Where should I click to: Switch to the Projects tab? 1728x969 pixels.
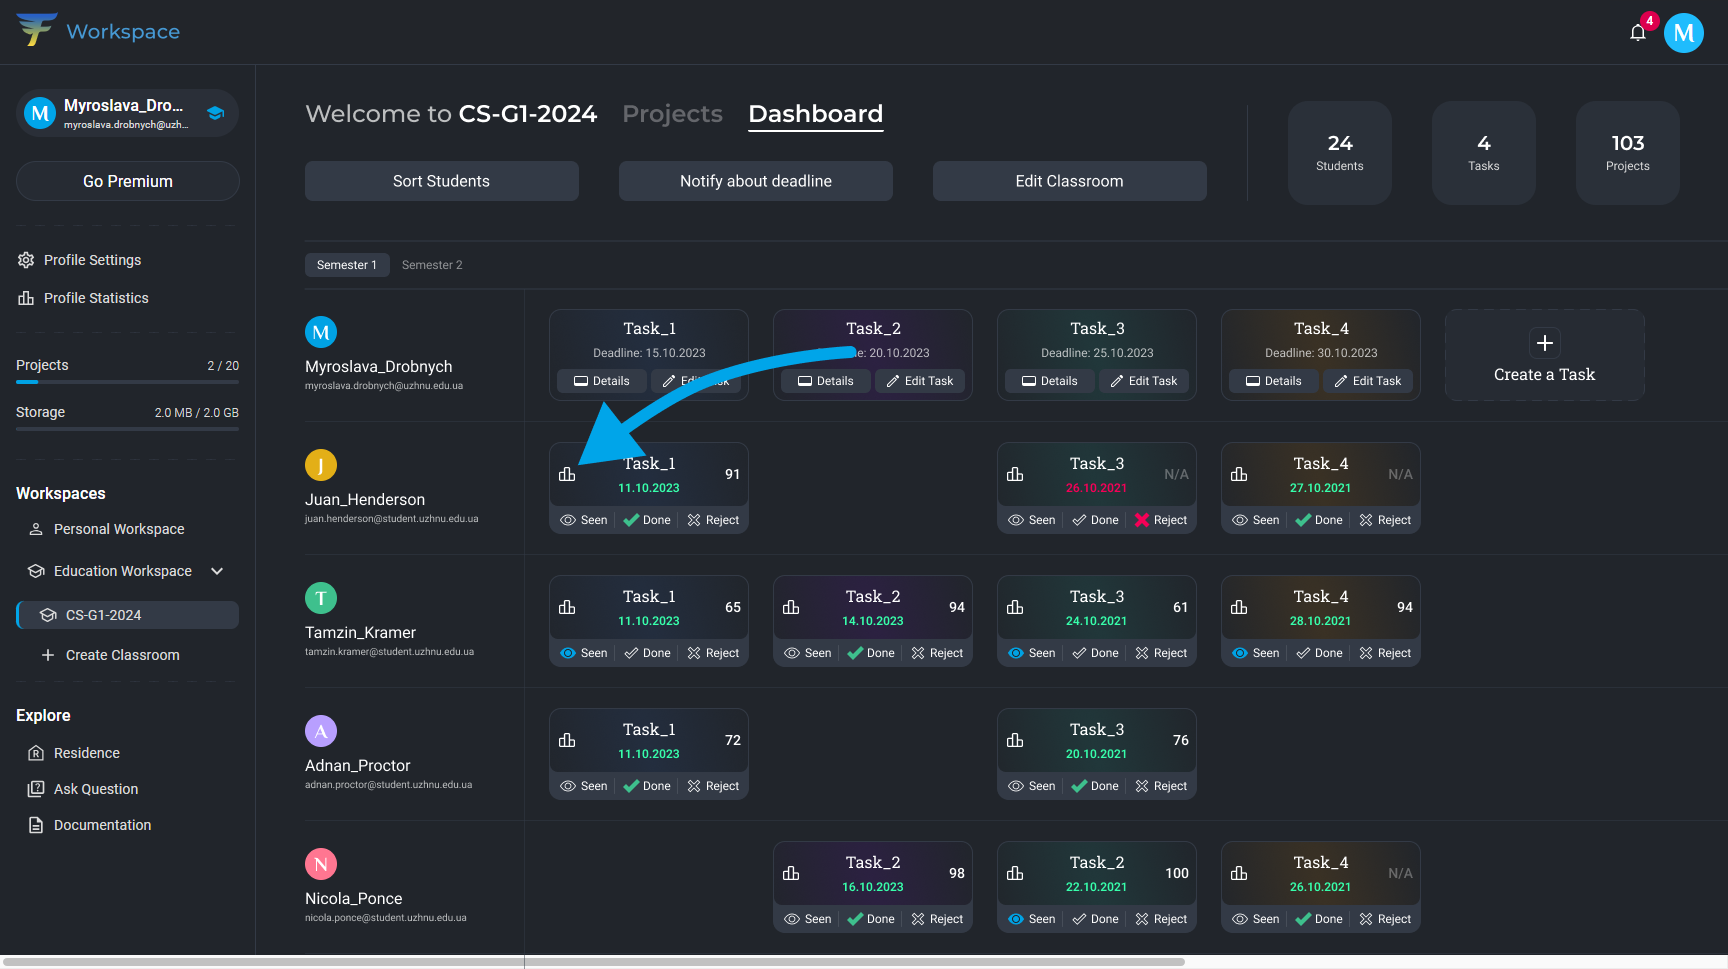click(672, 114)
